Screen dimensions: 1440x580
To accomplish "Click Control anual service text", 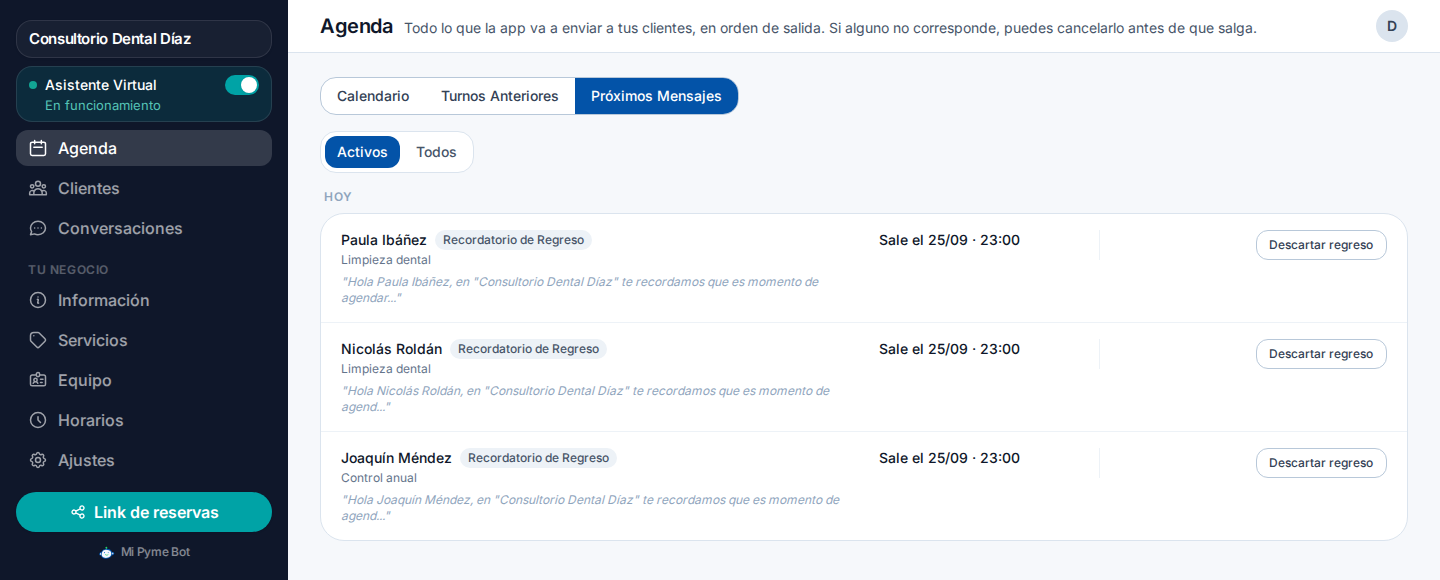I will [379, 478].
